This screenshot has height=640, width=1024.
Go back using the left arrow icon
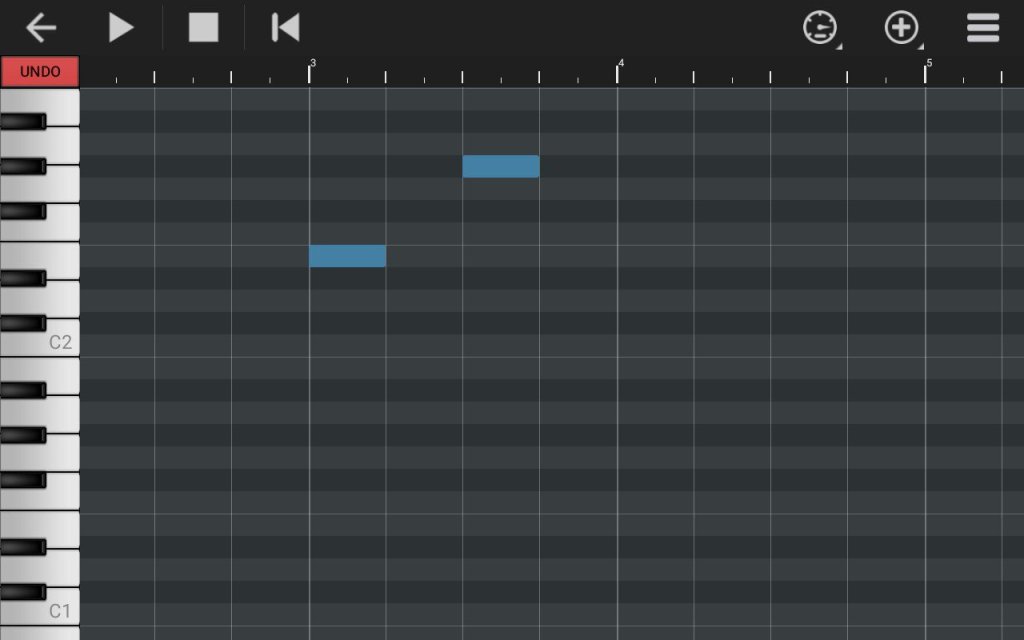(x=41, y=28)
